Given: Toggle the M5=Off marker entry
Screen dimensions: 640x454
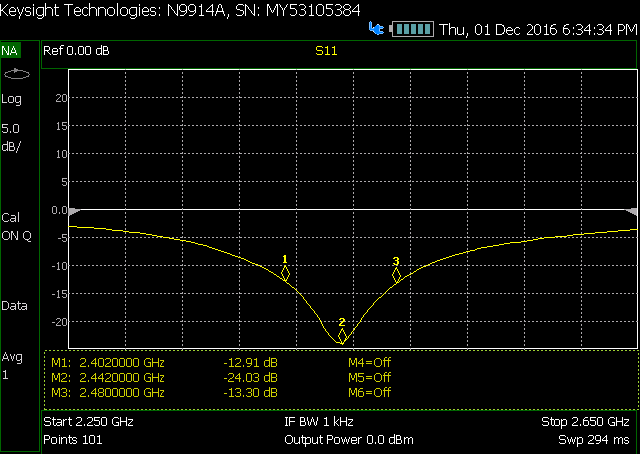Looking at the screenshot, I should click(x=369, y=378).
